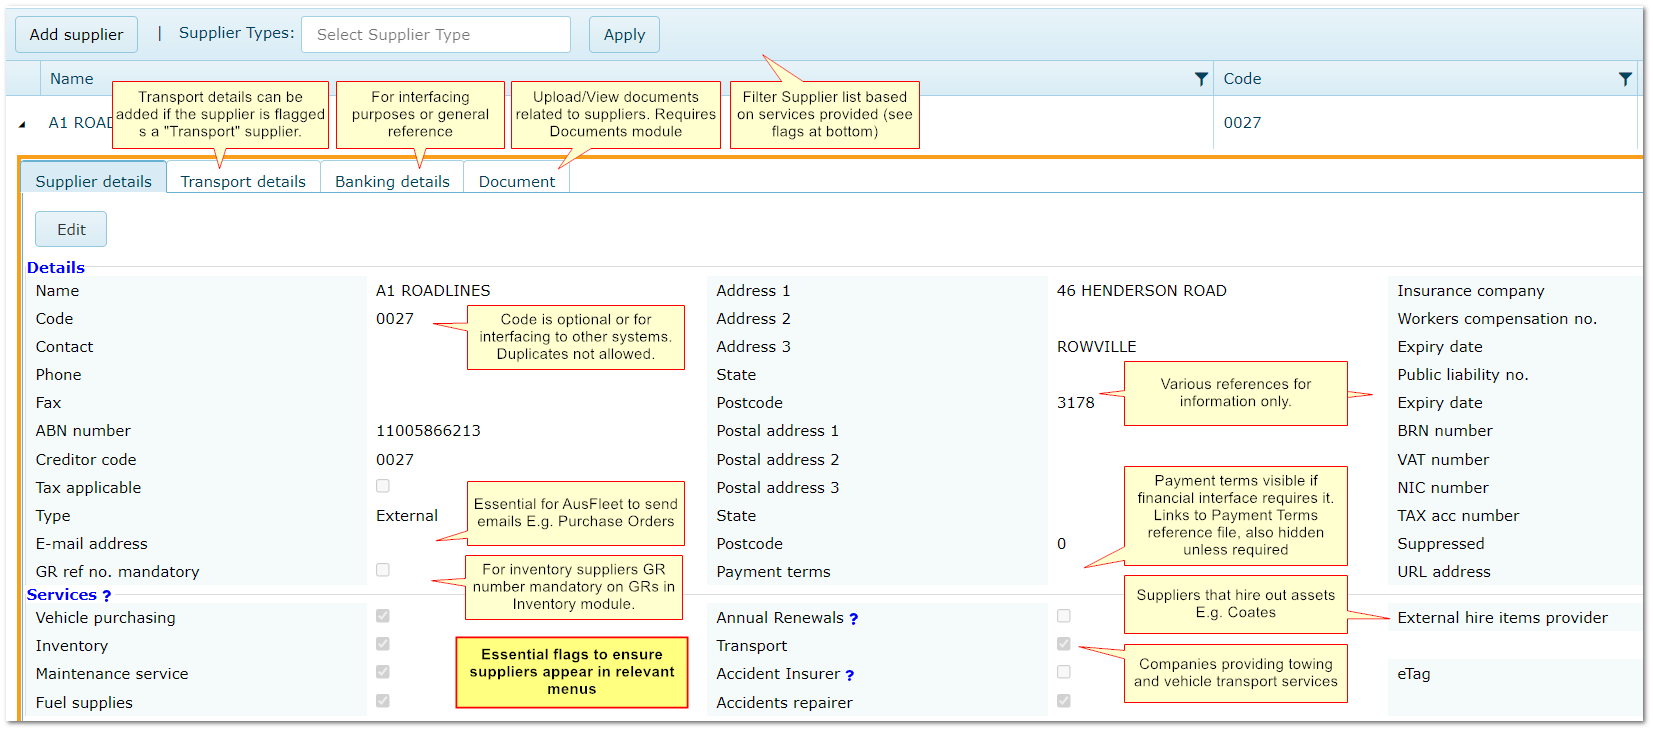1653x731 pixels.
Task: Open the Accident Insurer help icon
Action: click(850, 675)
